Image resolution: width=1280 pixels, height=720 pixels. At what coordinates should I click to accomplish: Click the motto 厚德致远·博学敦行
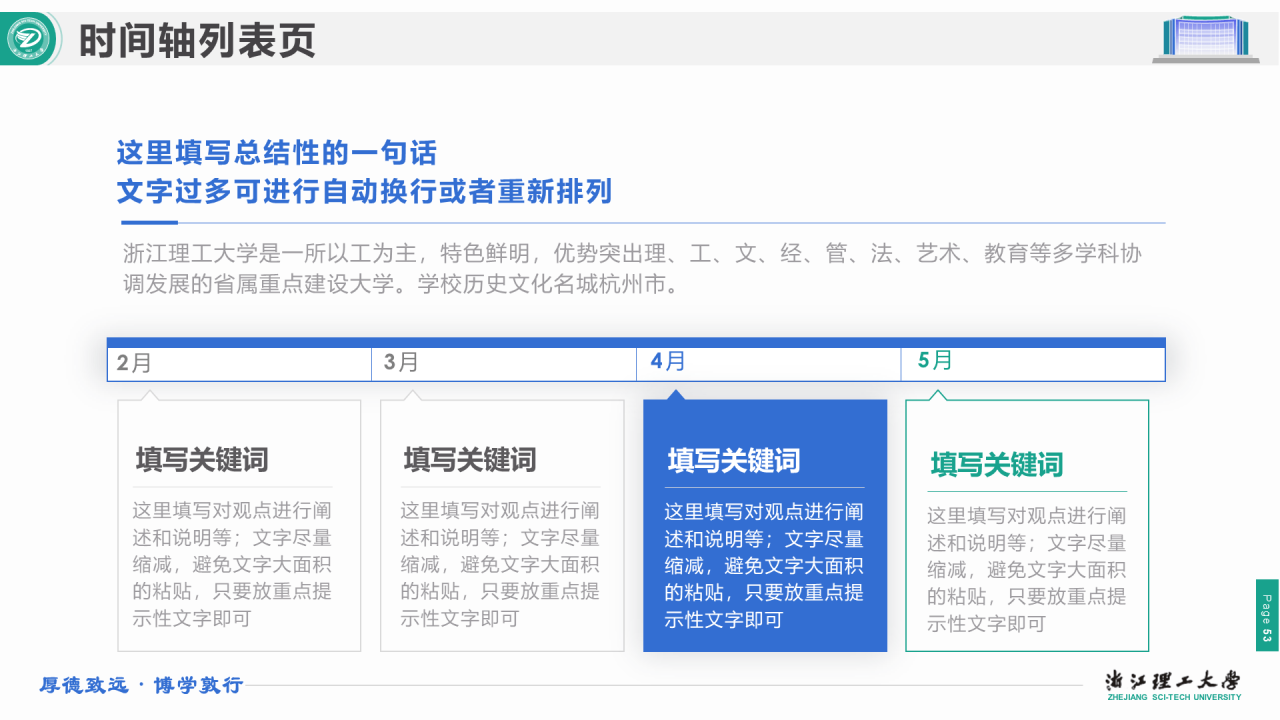[x=141, y=685]
